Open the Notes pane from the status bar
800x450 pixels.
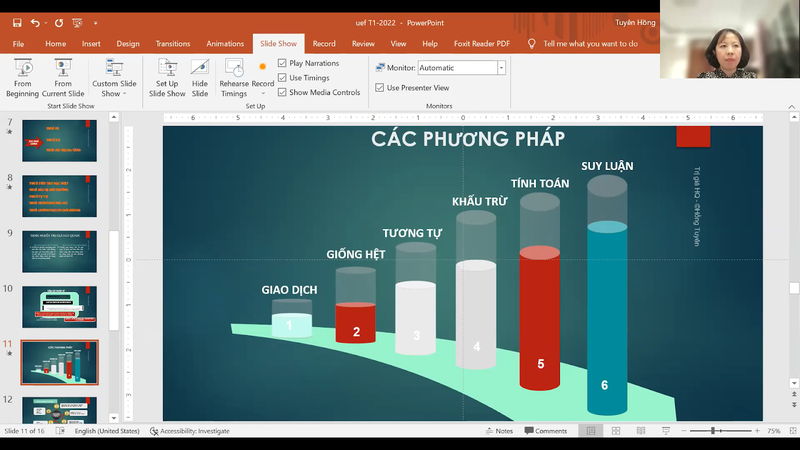(498, 431)
